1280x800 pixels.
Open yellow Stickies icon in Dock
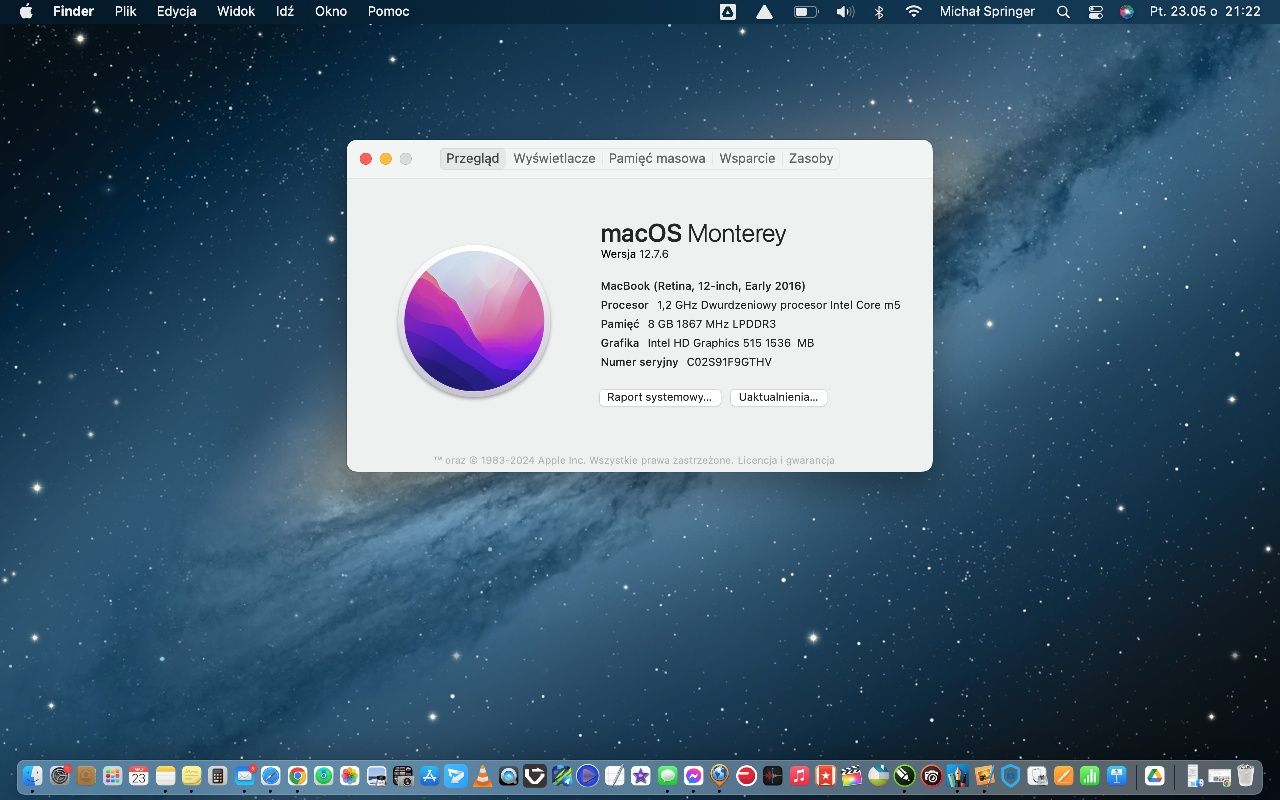tap(191, 775)
